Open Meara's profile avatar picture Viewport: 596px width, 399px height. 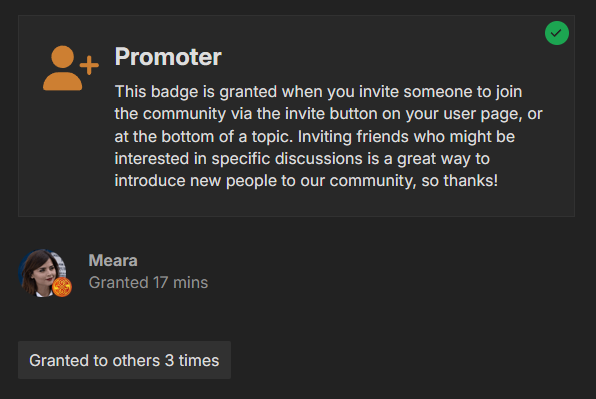pos(42,273)
